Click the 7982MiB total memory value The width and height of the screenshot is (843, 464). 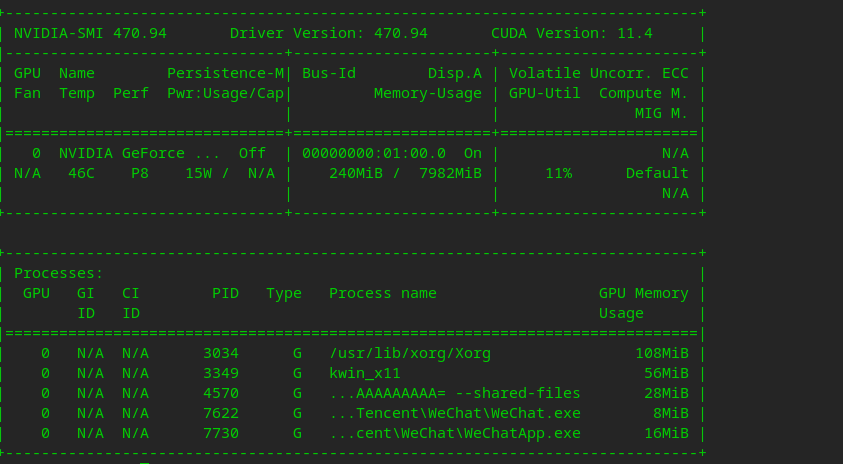451,174
